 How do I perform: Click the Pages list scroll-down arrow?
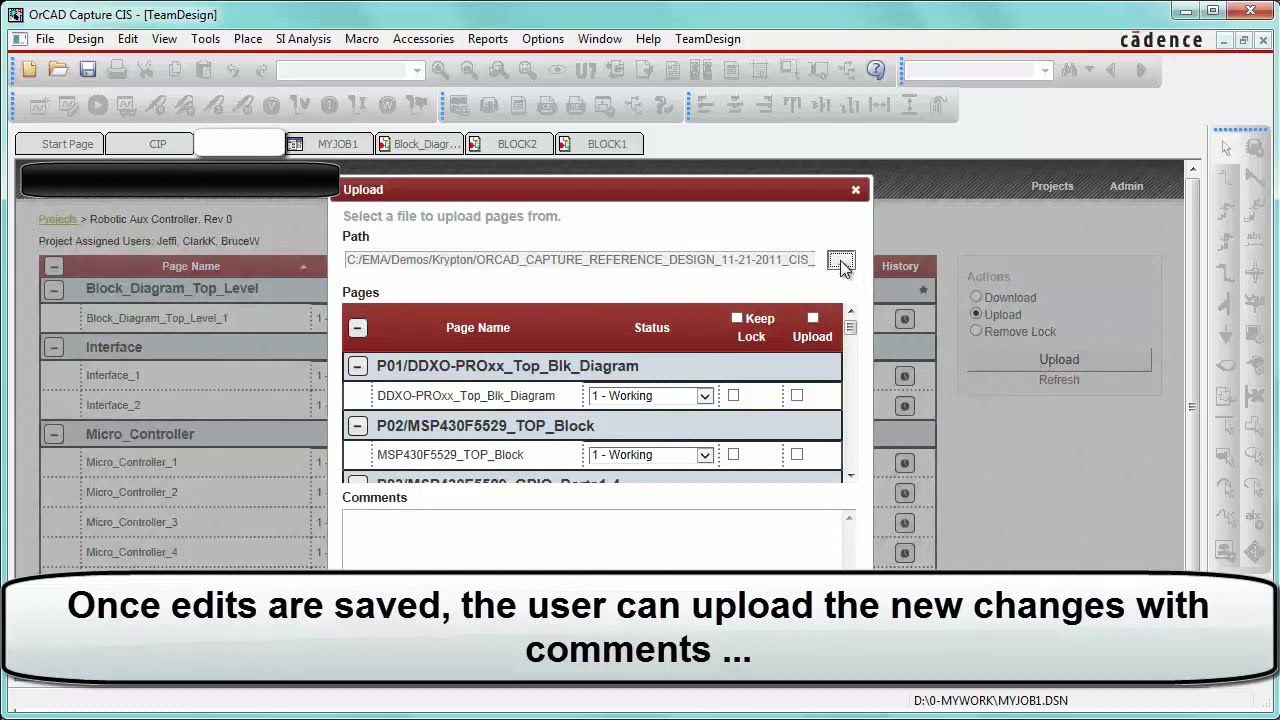point(850,476)
